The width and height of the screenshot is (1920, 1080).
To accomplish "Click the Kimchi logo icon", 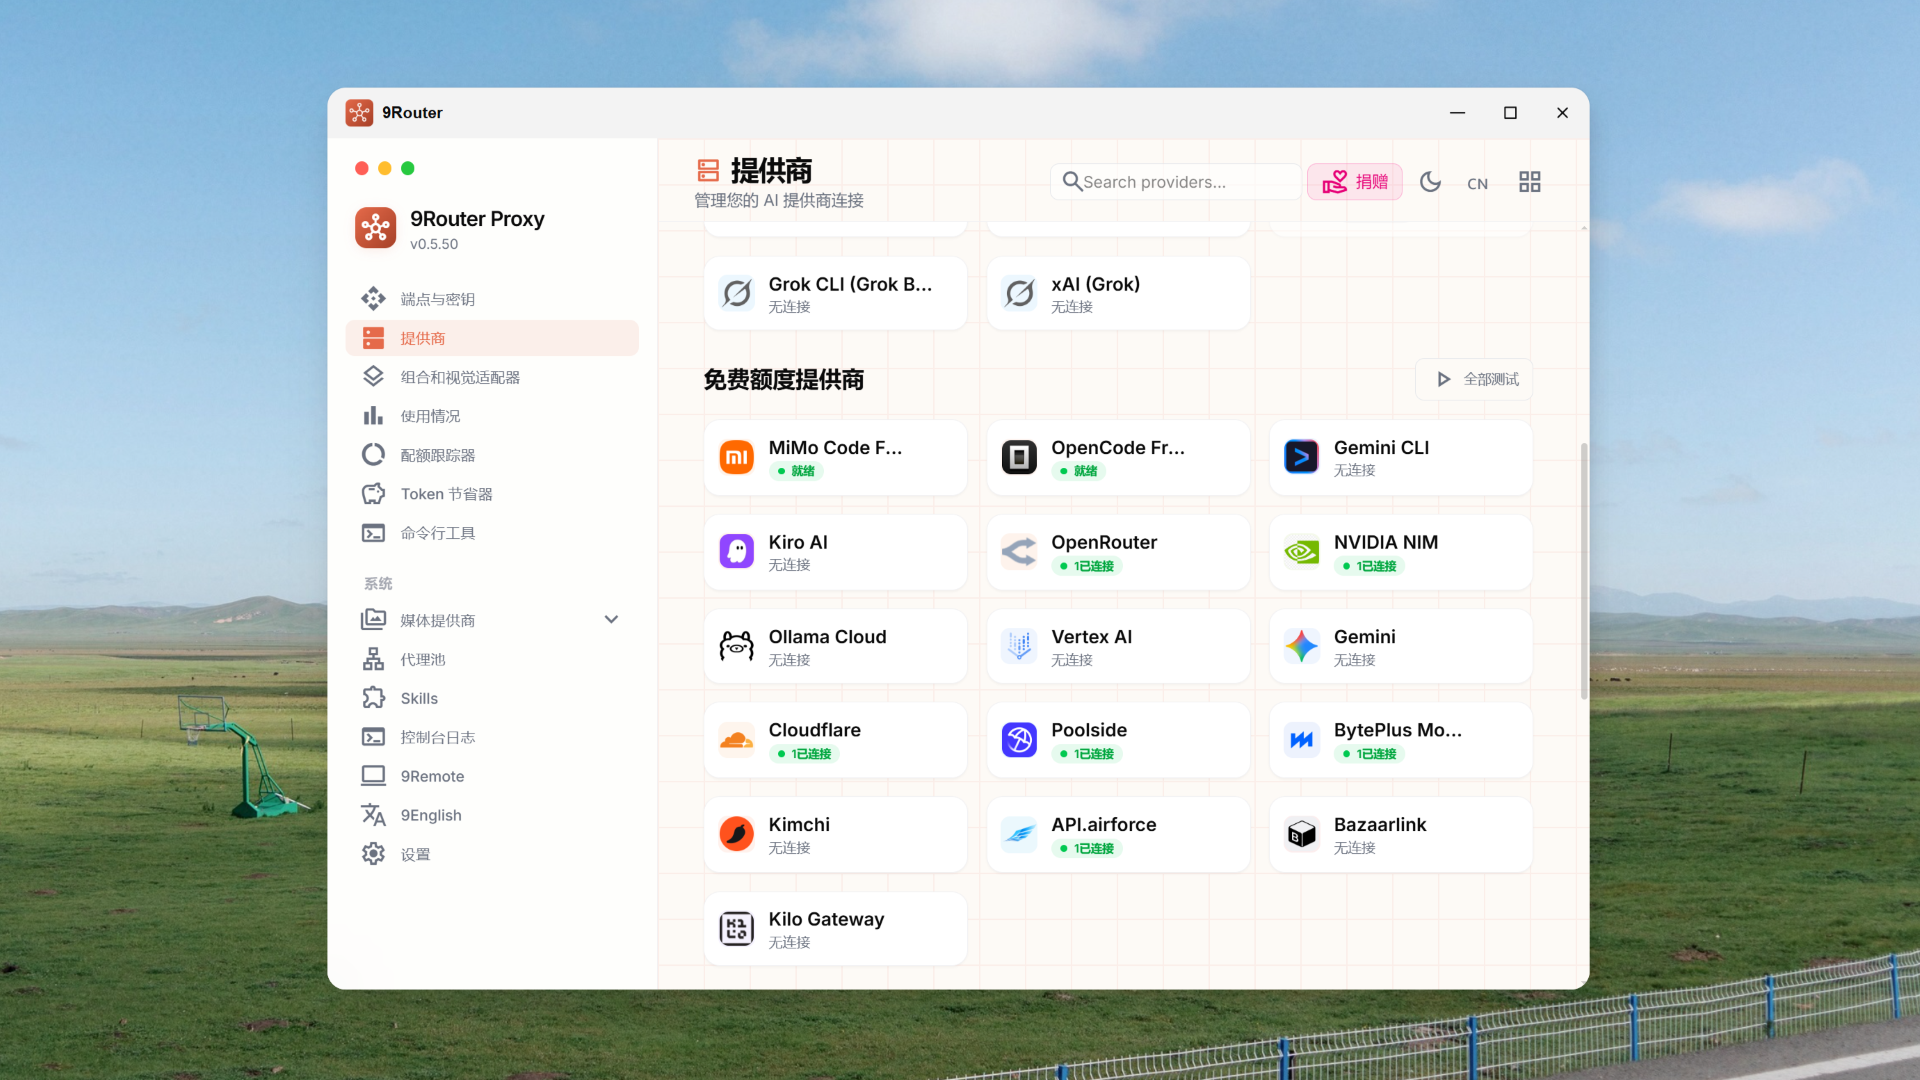I will [x=737, y=835].
